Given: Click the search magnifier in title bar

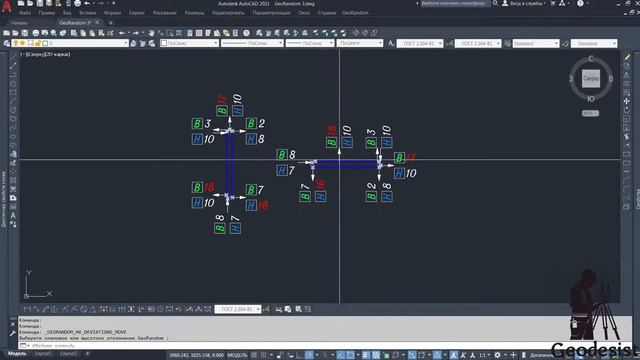Looking at the screenshot, I should (495, 3).
